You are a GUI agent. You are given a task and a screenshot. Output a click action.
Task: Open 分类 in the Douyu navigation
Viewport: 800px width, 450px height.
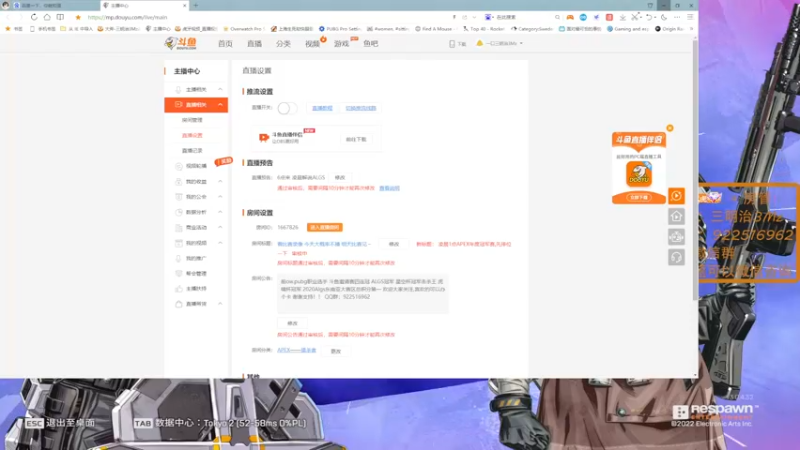tap(283, 44)
